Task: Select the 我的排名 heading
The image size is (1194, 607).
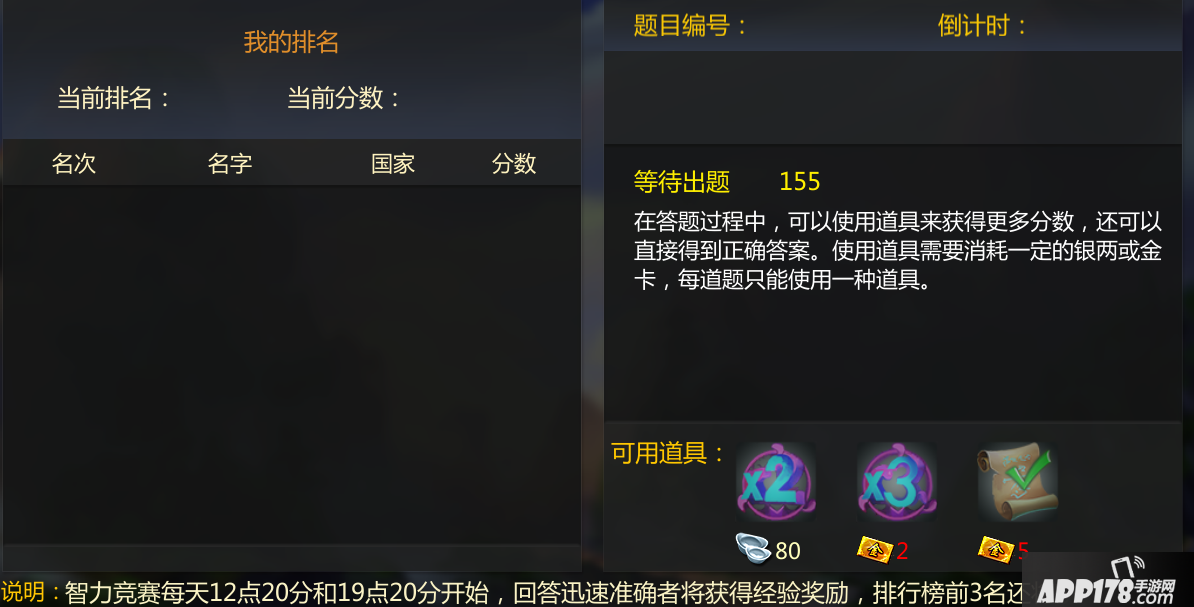Action: tap(291, 42)
